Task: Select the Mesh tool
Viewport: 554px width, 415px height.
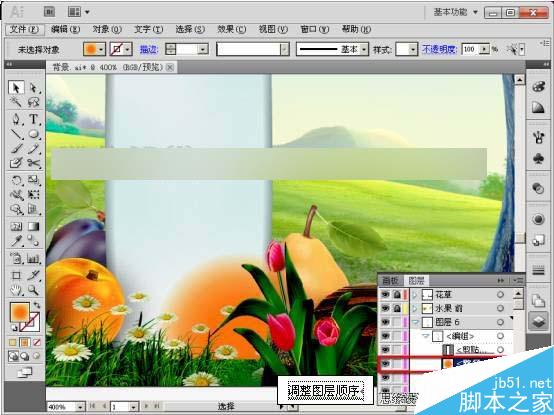Action: pos(16,226)
